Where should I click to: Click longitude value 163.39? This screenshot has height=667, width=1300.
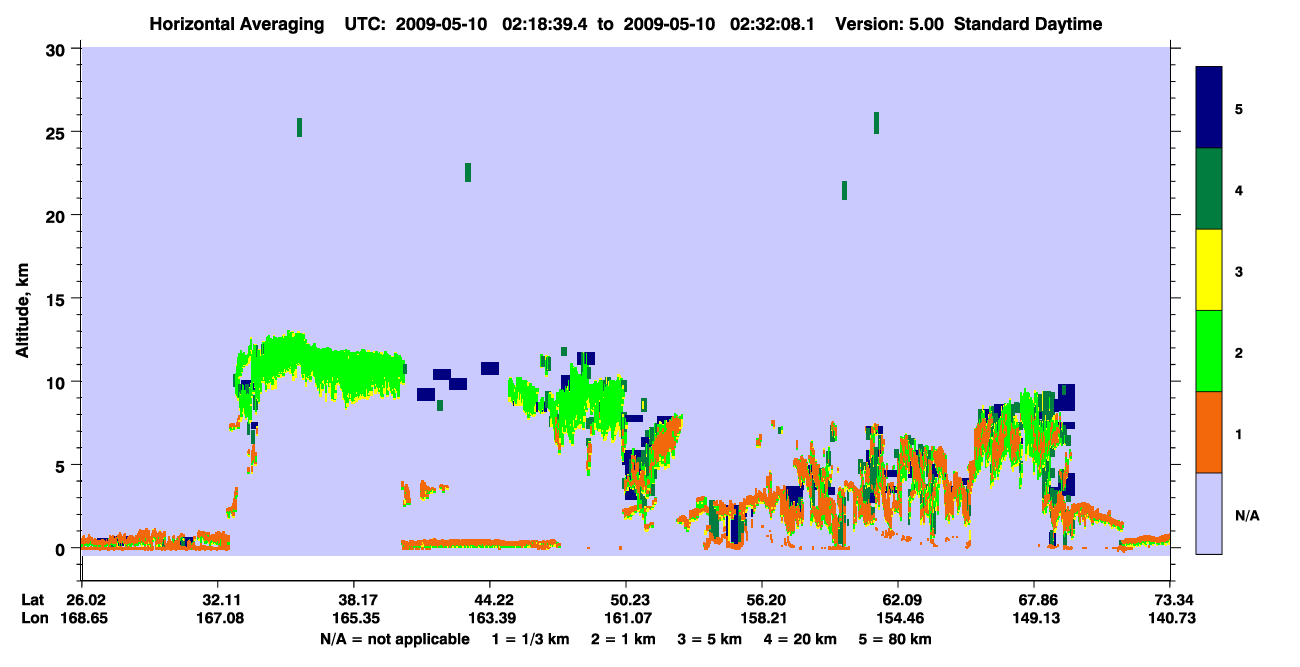pos(493,618)
